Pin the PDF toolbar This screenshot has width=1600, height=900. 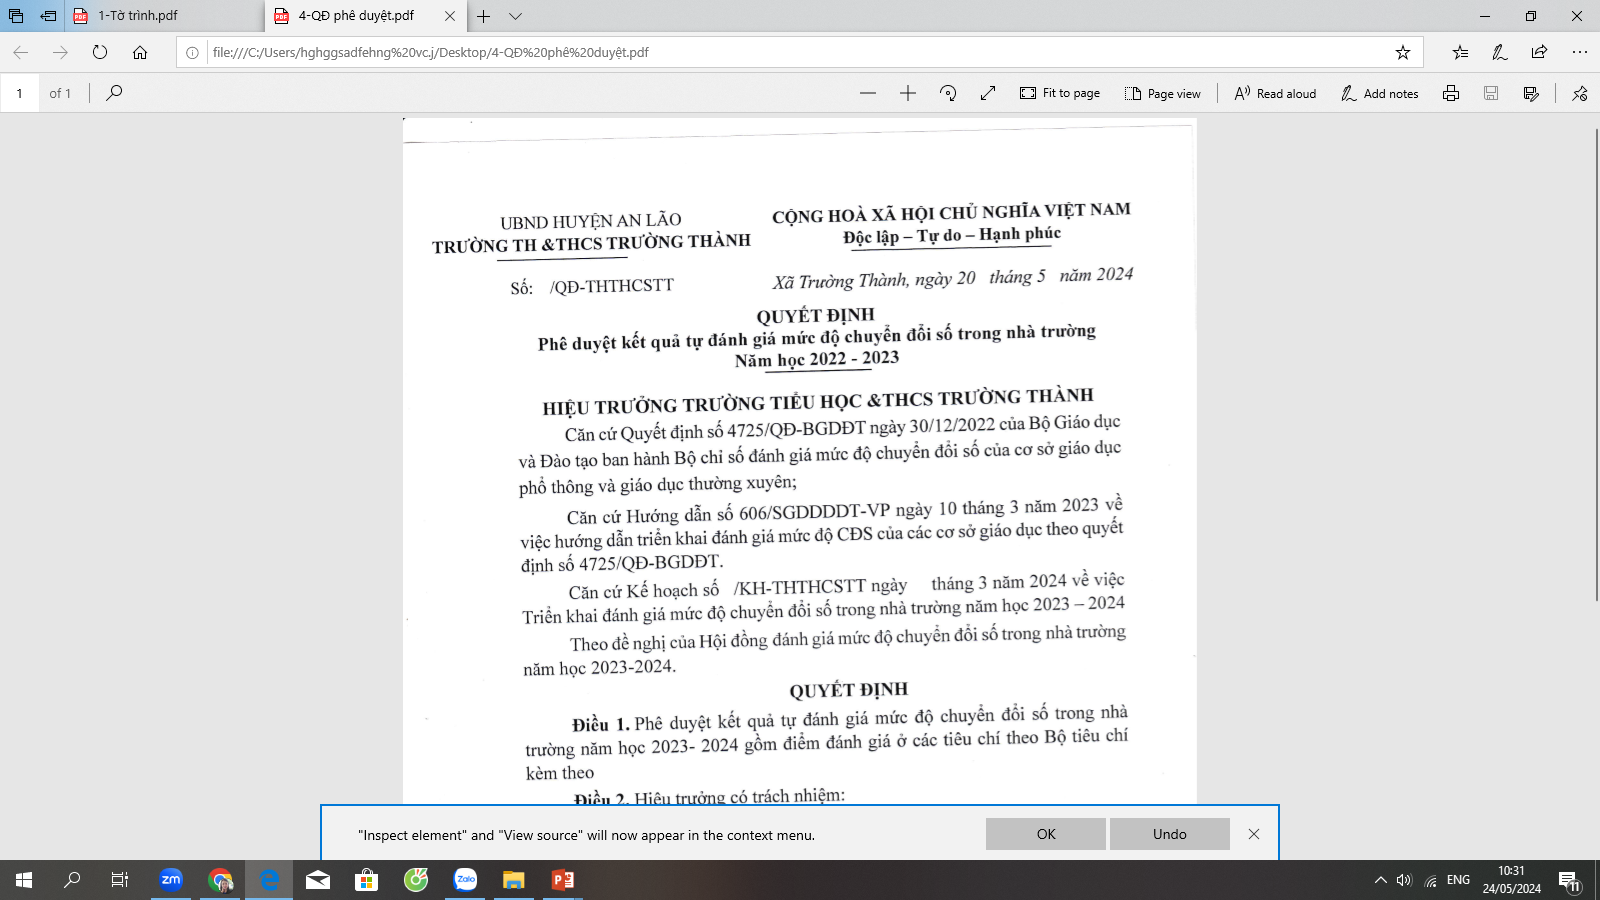(x=1580, y=93)
